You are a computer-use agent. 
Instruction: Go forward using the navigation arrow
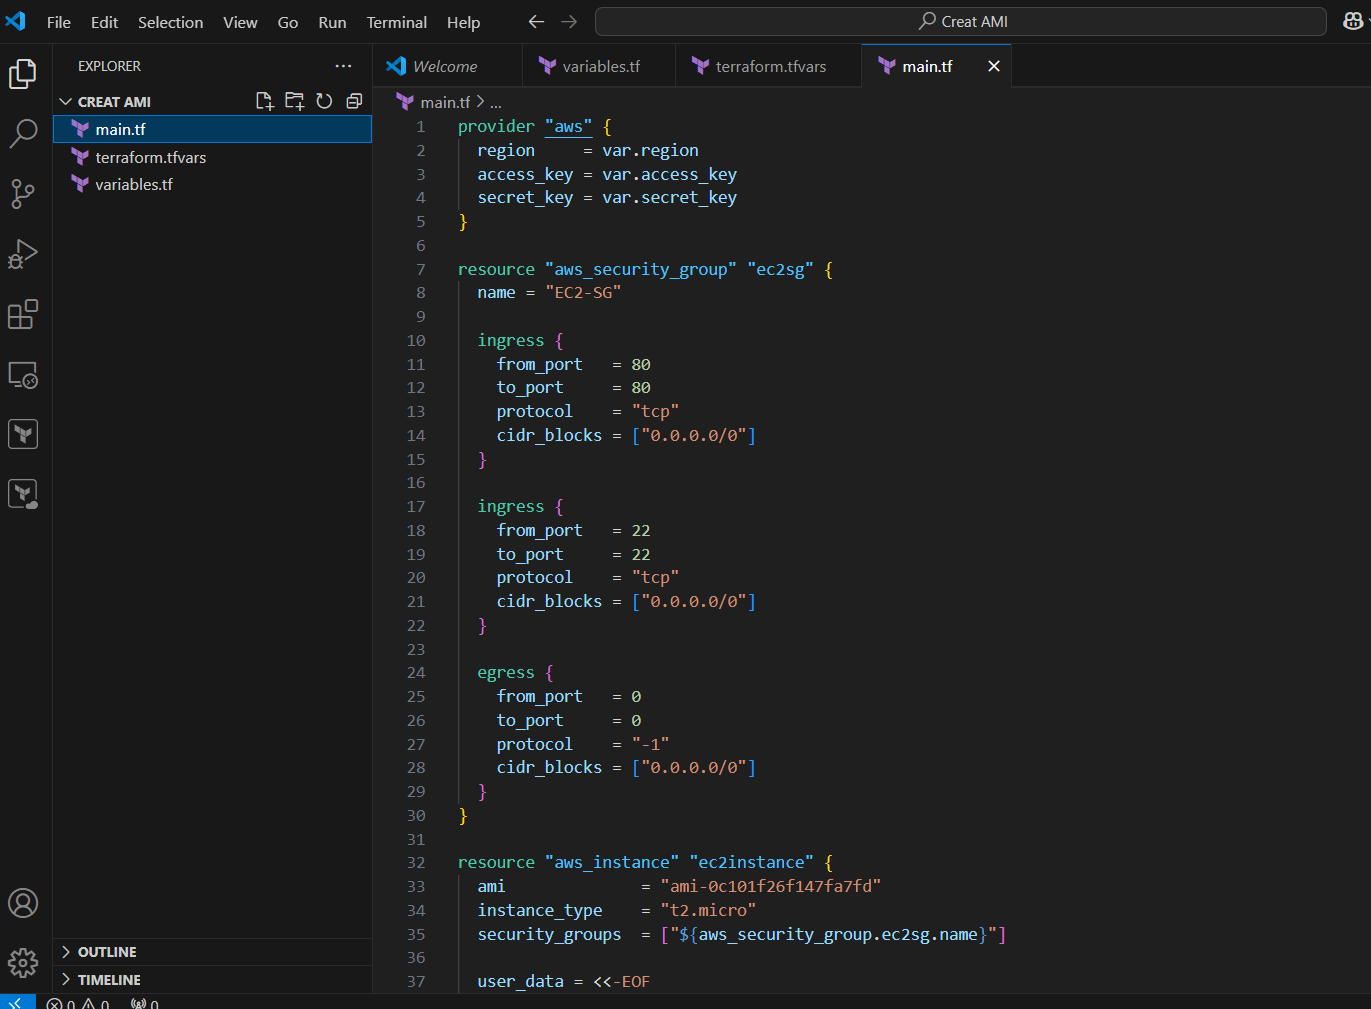(569, 22)
